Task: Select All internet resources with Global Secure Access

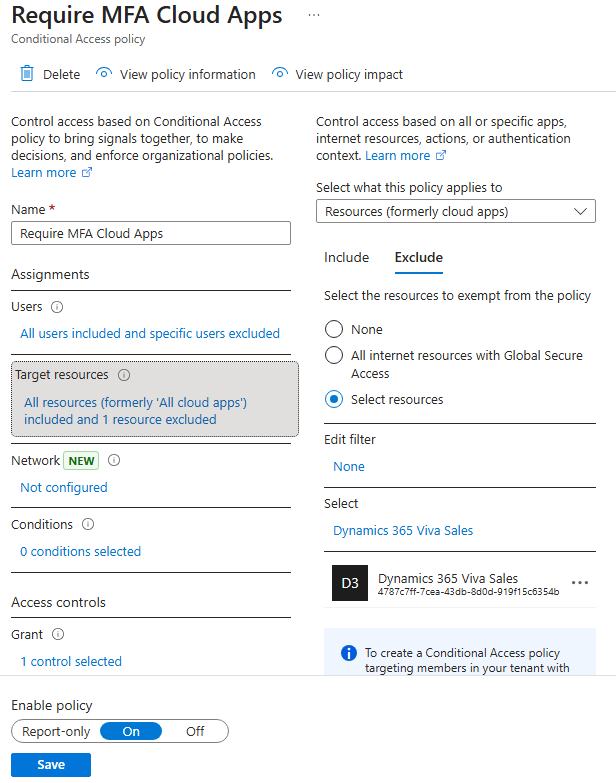Action: pyautogui.click(x=334, y=356)
